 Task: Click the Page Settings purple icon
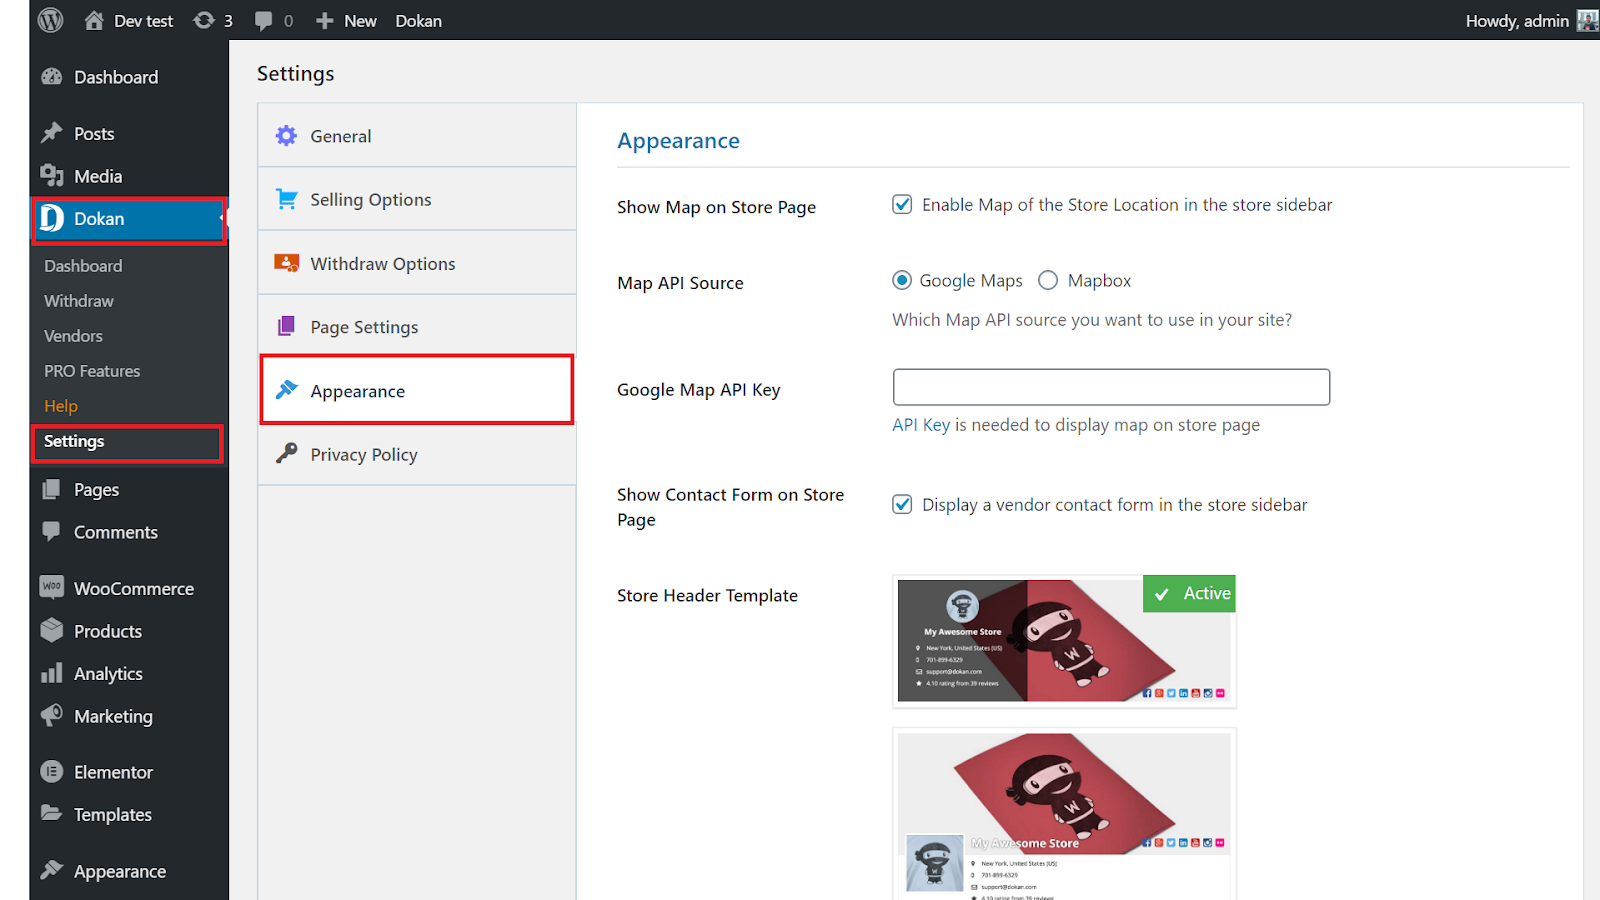point(287,326)
